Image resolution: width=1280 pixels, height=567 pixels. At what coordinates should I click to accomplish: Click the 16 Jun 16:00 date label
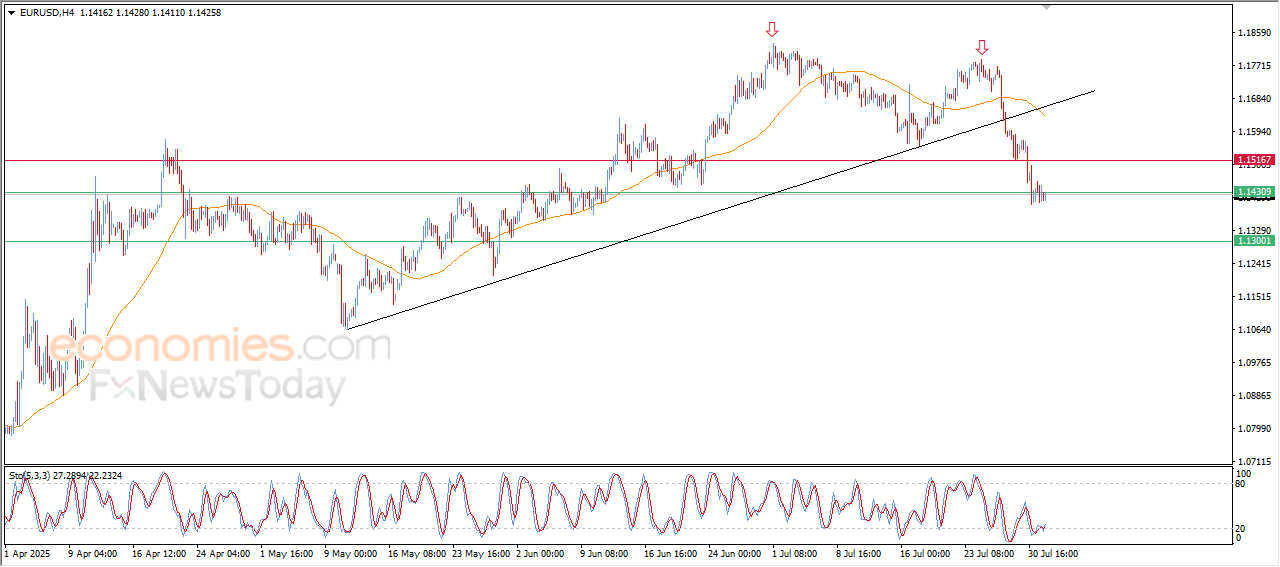coord(671,552)
